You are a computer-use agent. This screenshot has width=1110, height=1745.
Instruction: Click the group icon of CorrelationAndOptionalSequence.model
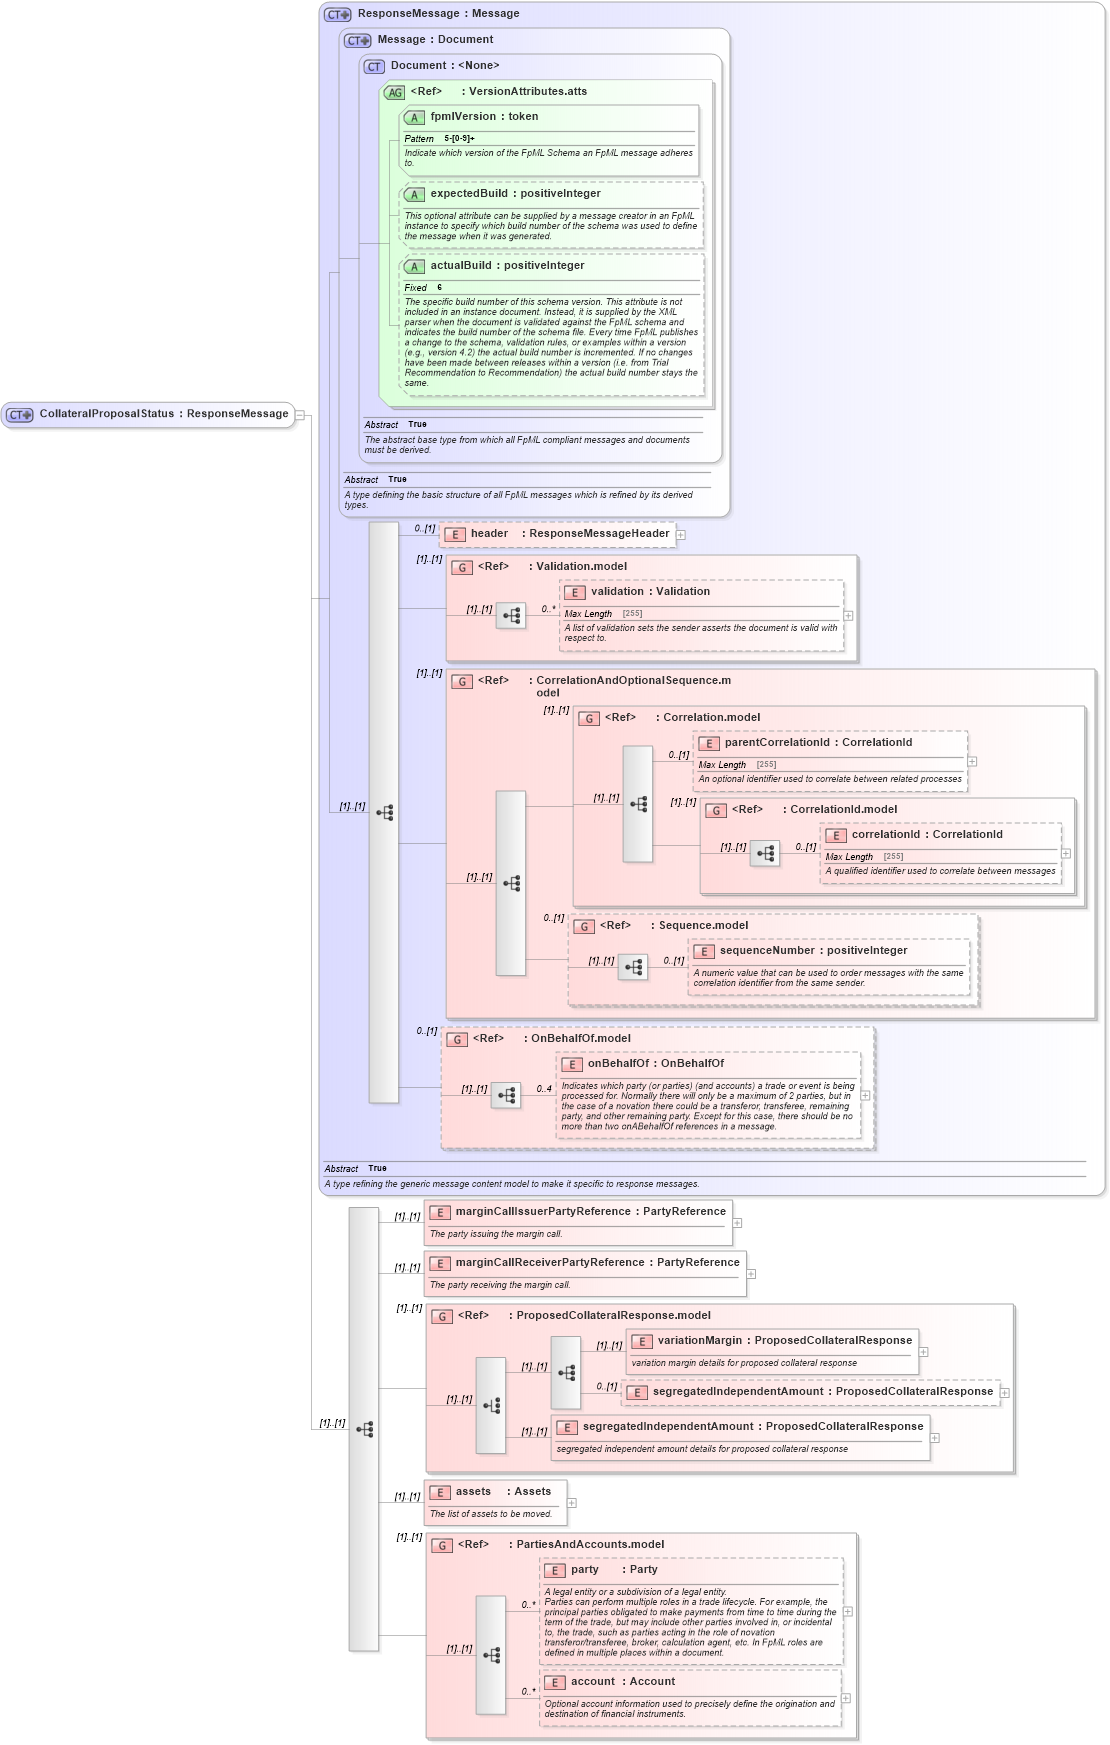[462, 681]
